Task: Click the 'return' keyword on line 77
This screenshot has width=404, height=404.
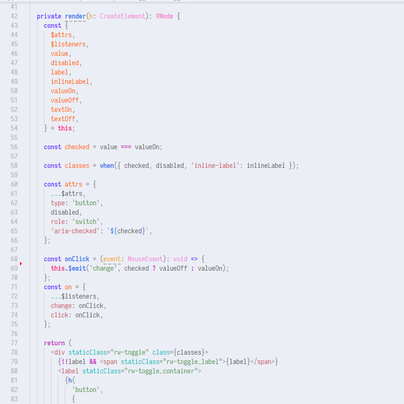Action: (x=54, y=343)
